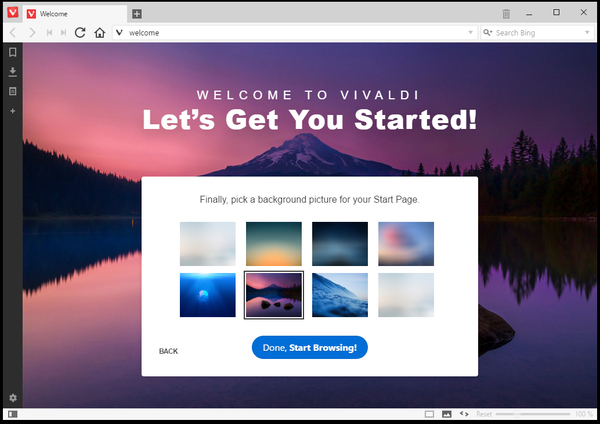Reload the page
Viewport: 600px width, 424px height.
click(80, 33)
